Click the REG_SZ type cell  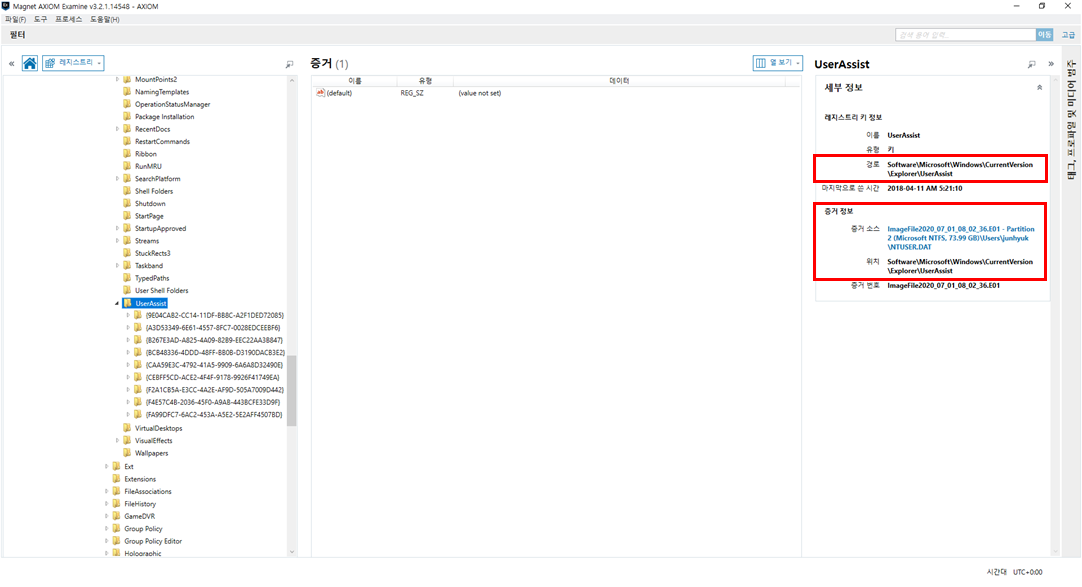412,93
